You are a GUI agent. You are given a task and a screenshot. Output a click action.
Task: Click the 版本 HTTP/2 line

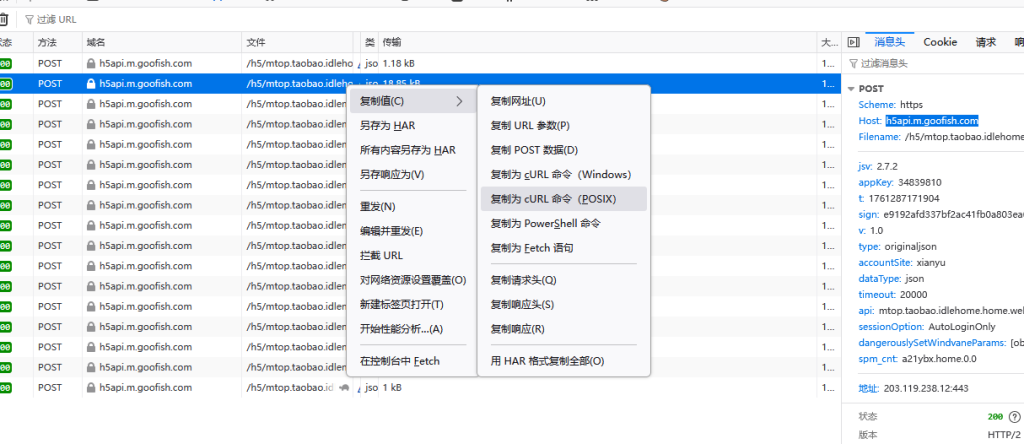click(940, 435)
